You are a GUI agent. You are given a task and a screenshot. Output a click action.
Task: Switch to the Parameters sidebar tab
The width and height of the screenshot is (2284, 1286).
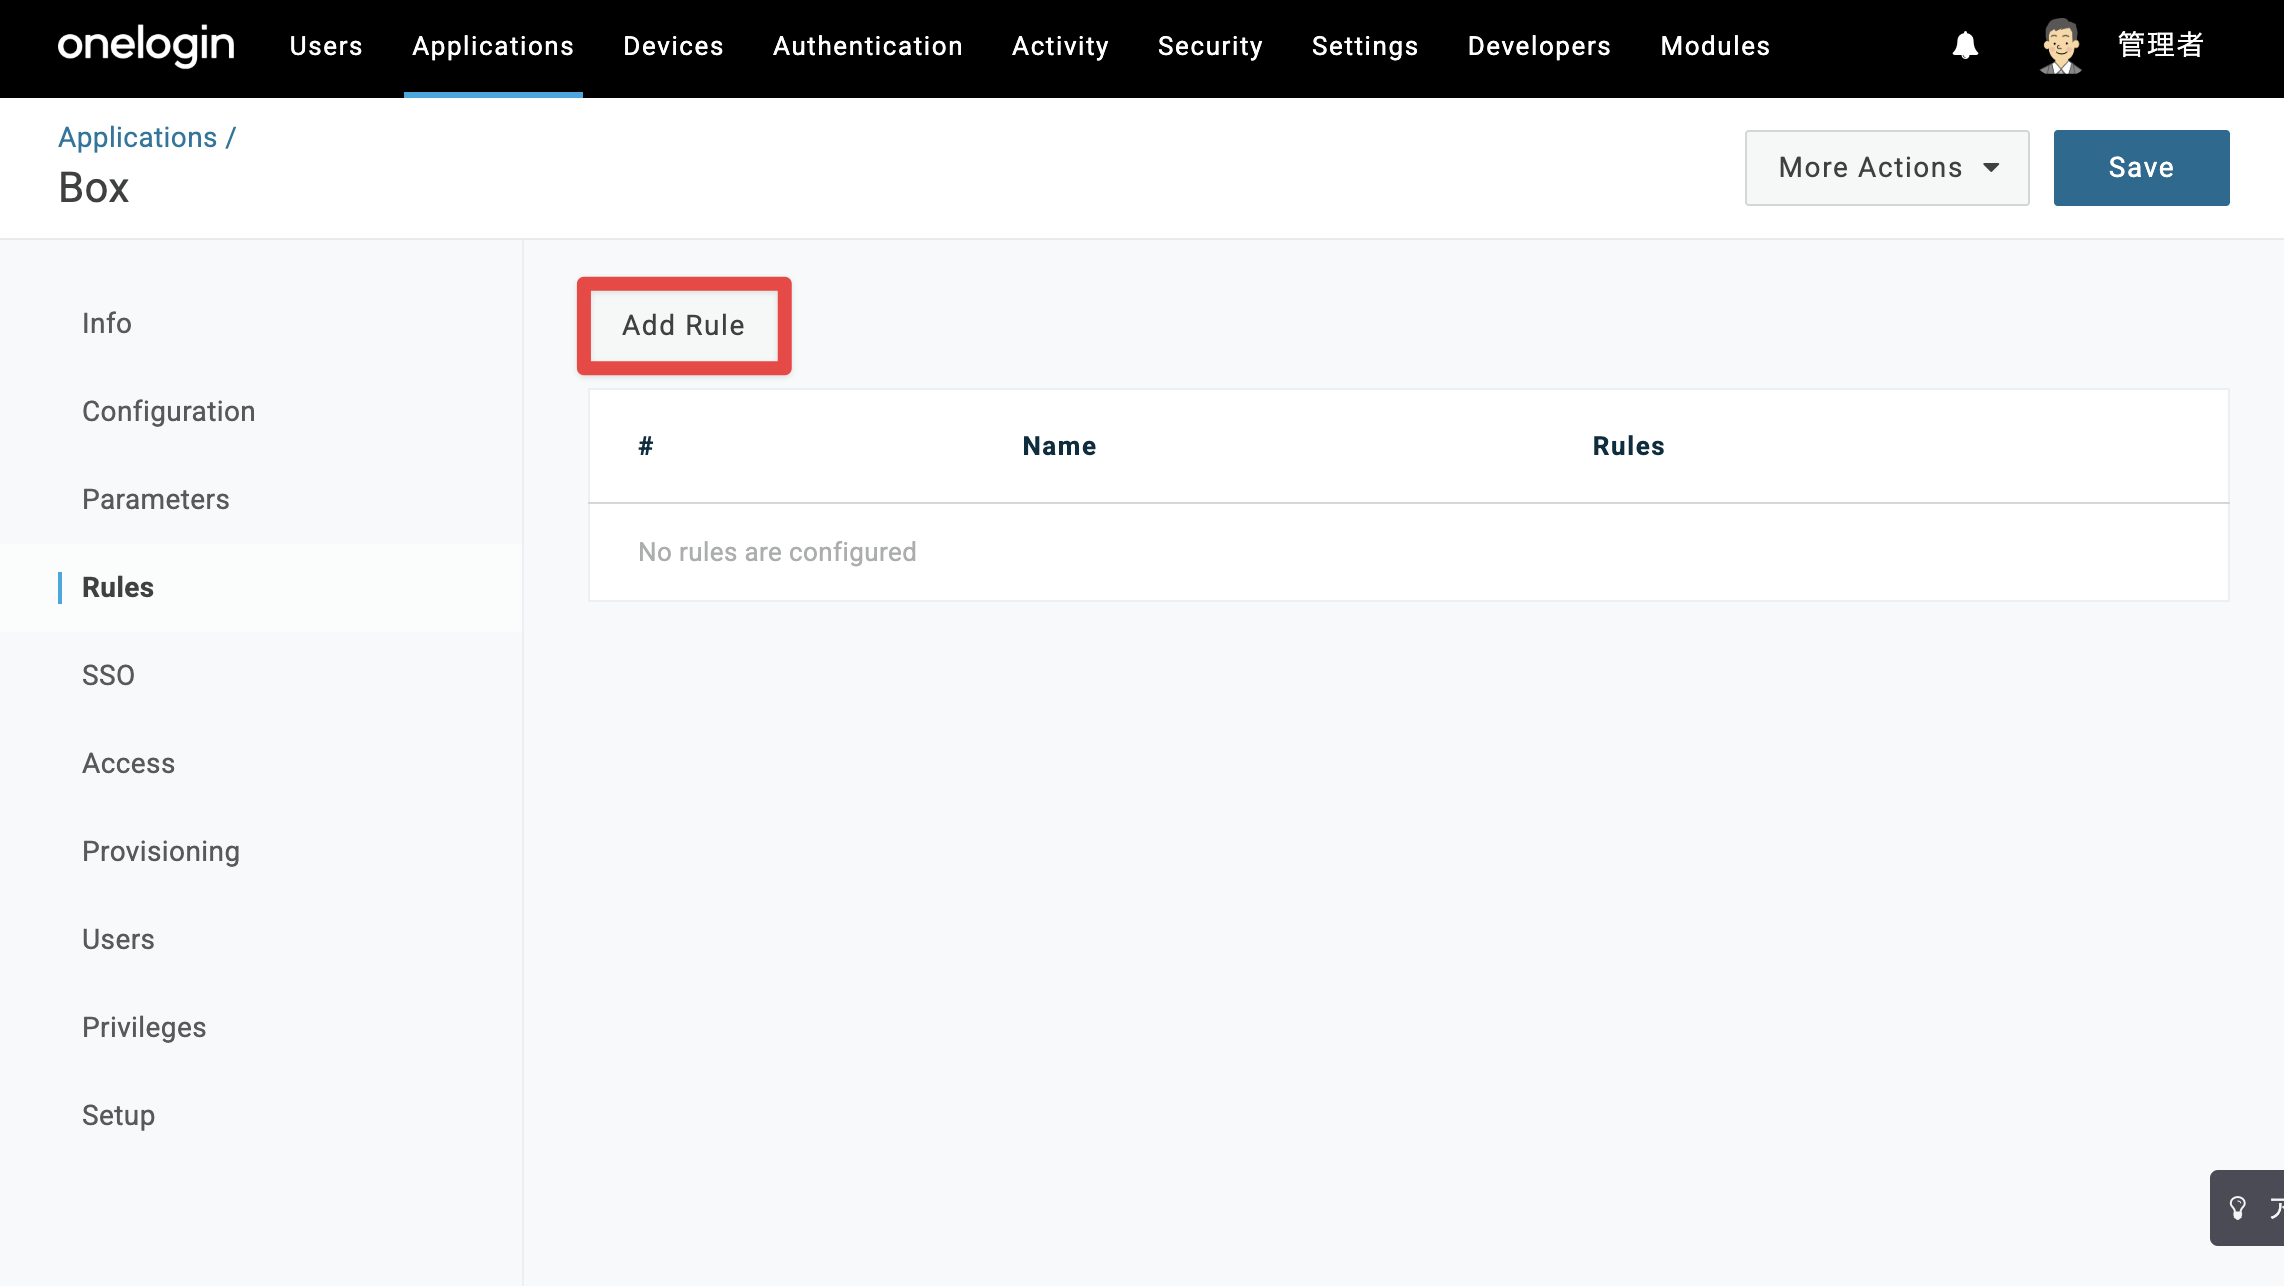pyautogui.click(x=156, y=499)
